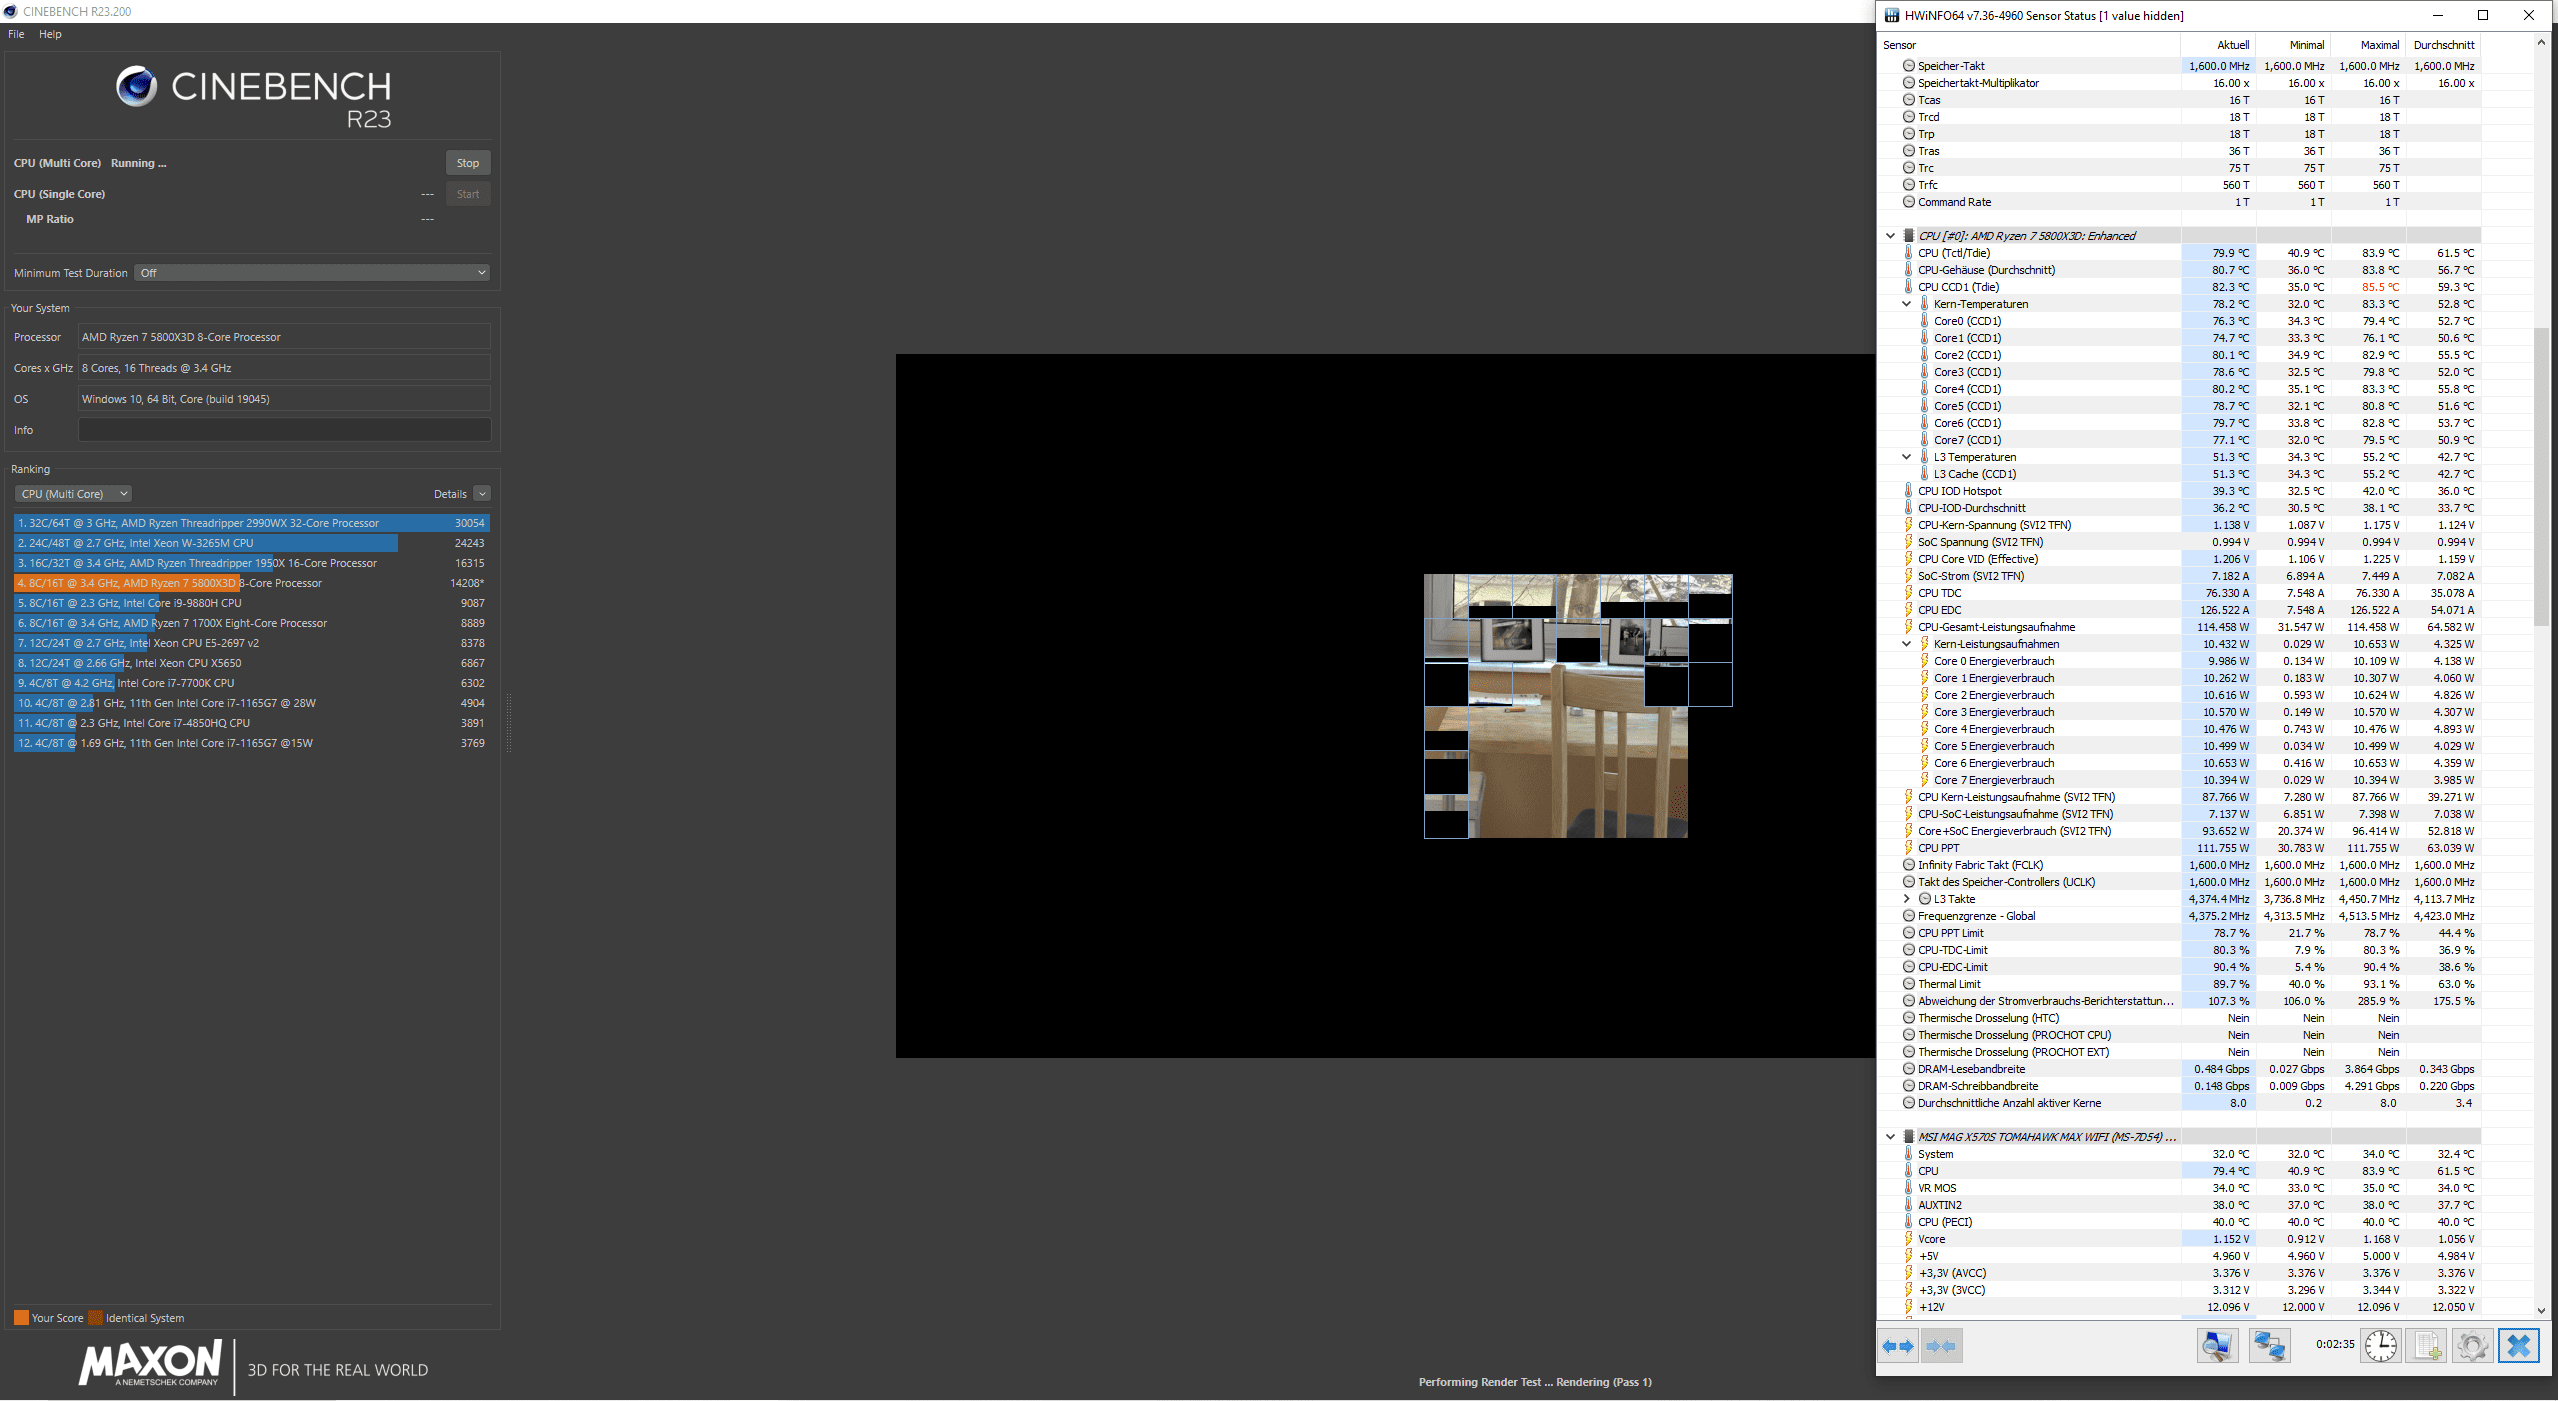Open Minimum Test Duration dropdown

click(312, 273)
